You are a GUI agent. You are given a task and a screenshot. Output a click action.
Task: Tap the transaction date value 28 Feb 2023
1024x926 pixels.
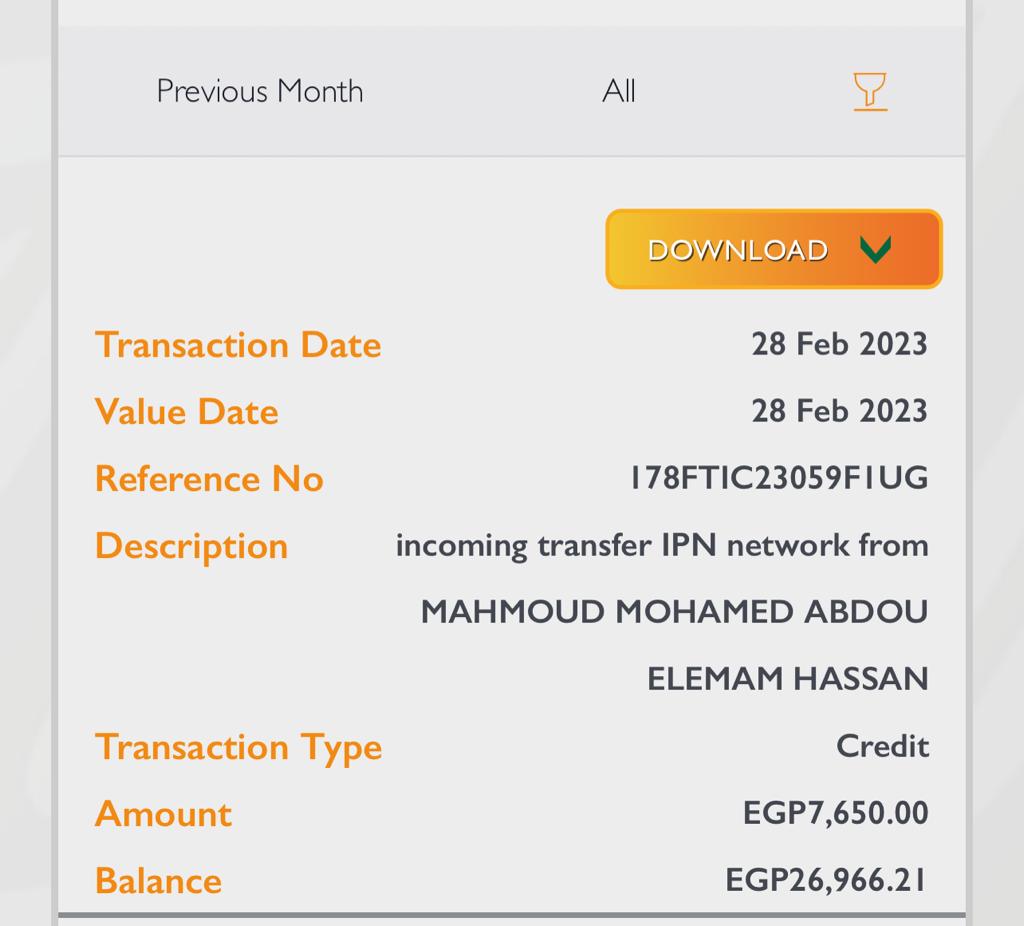(839, 344)
